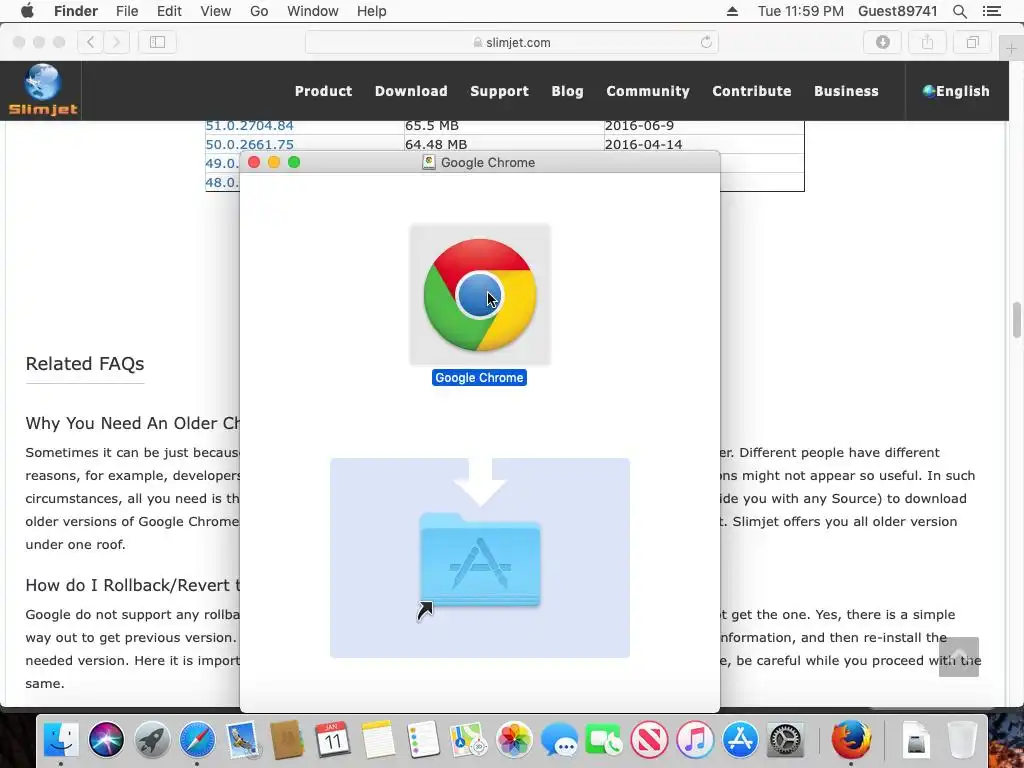Open version 51.0.2704.84 link
1024x768 pixels.
point(249,125)
